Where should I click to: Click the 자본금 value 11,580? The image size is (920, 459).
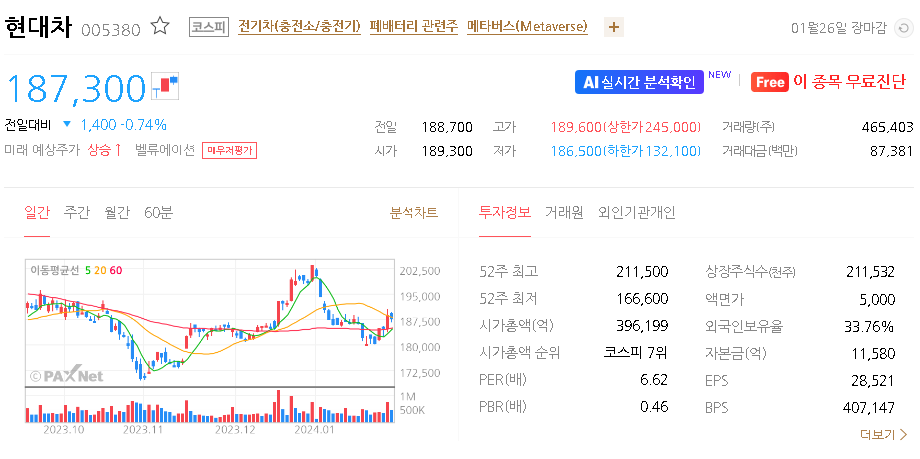[x=873, y=353]
